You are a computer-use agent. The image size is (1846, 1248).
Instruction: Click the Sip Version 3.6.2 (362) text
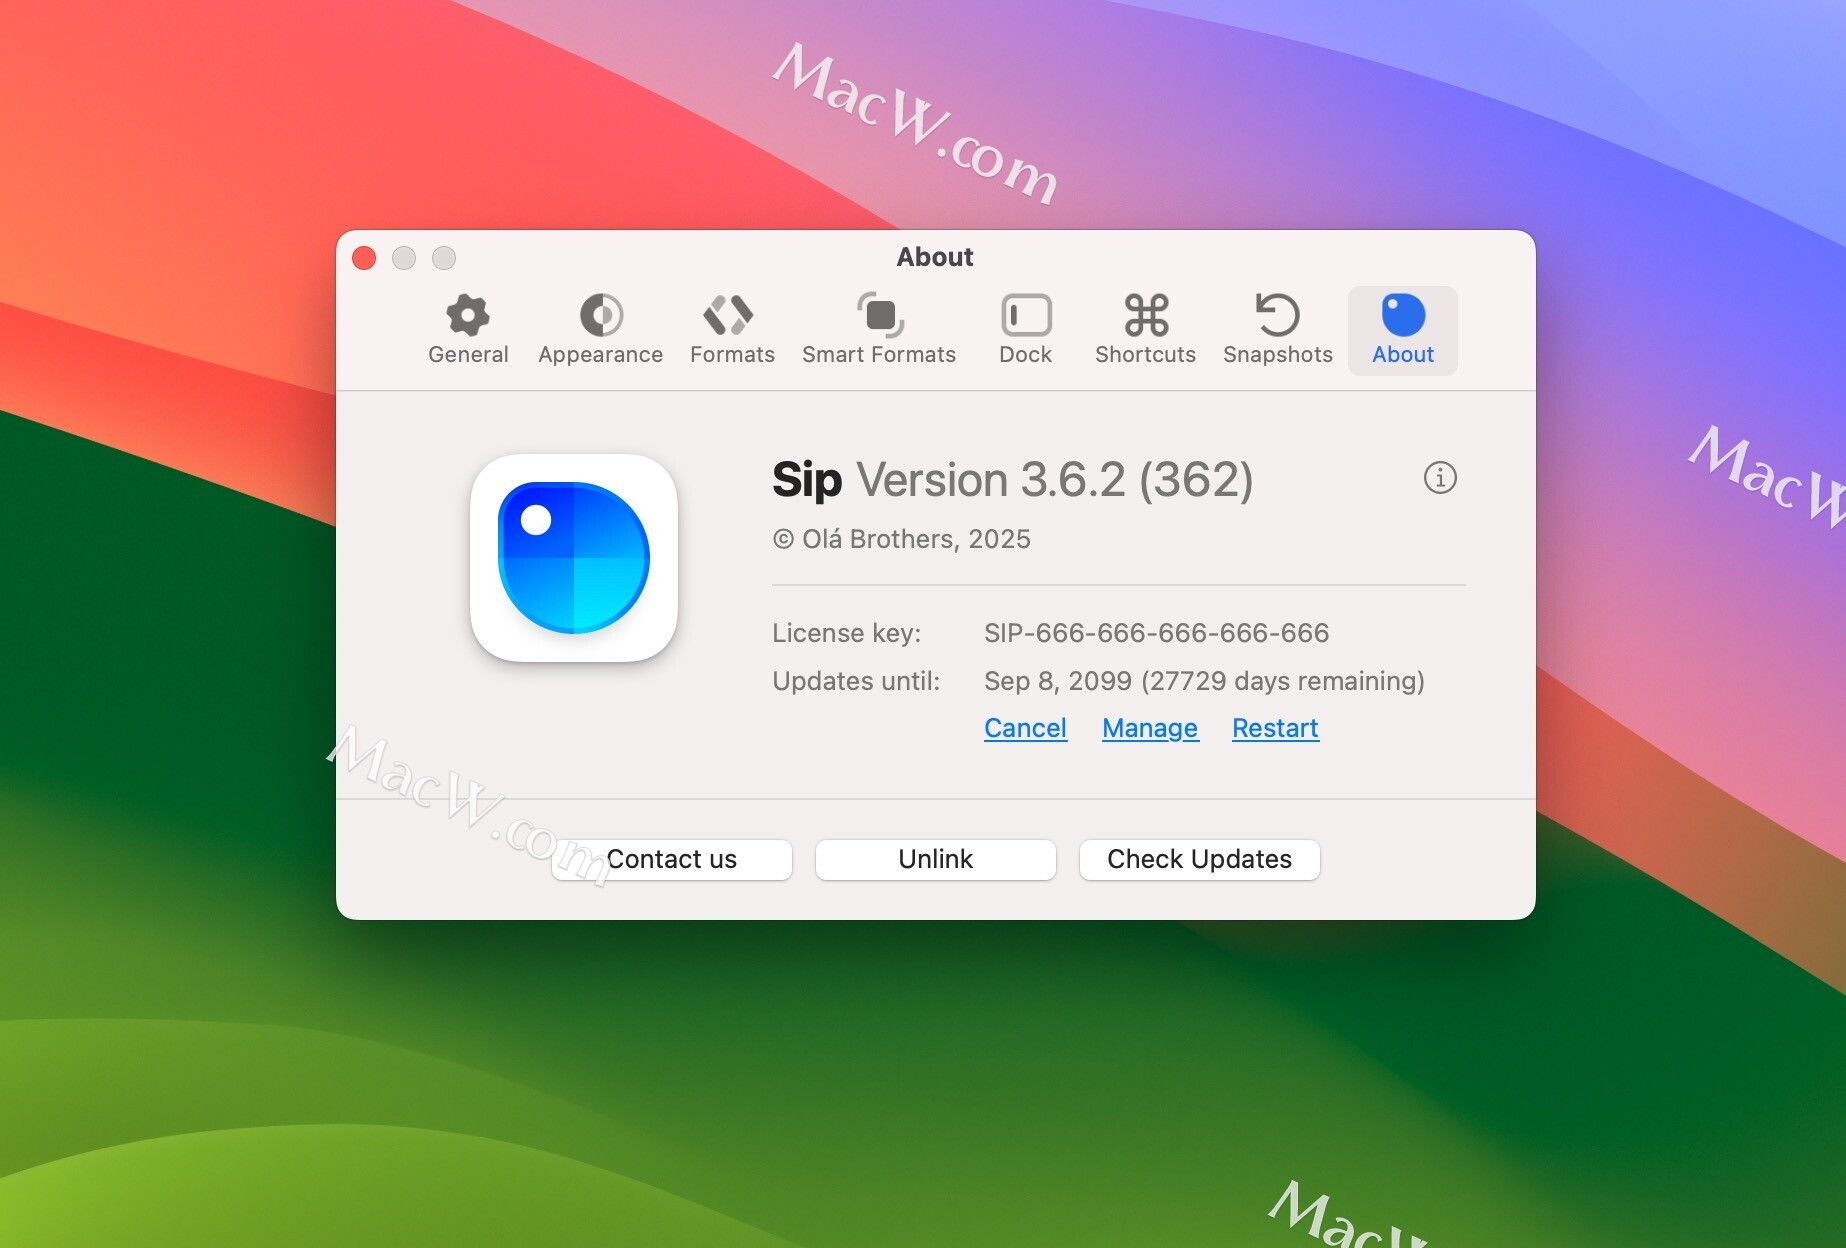1013,480
